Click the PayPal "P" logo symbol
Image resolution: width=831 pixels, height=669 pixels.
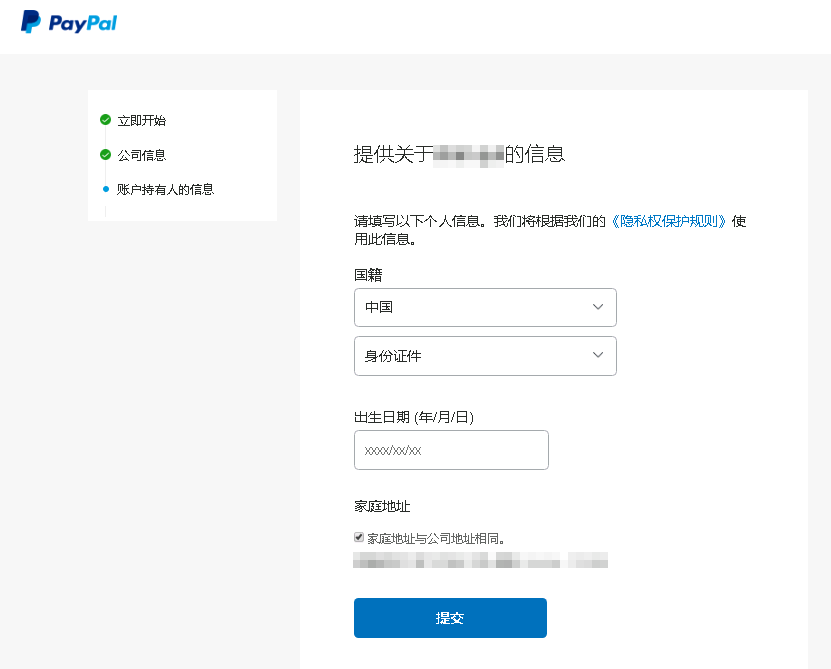pos(31,21)
